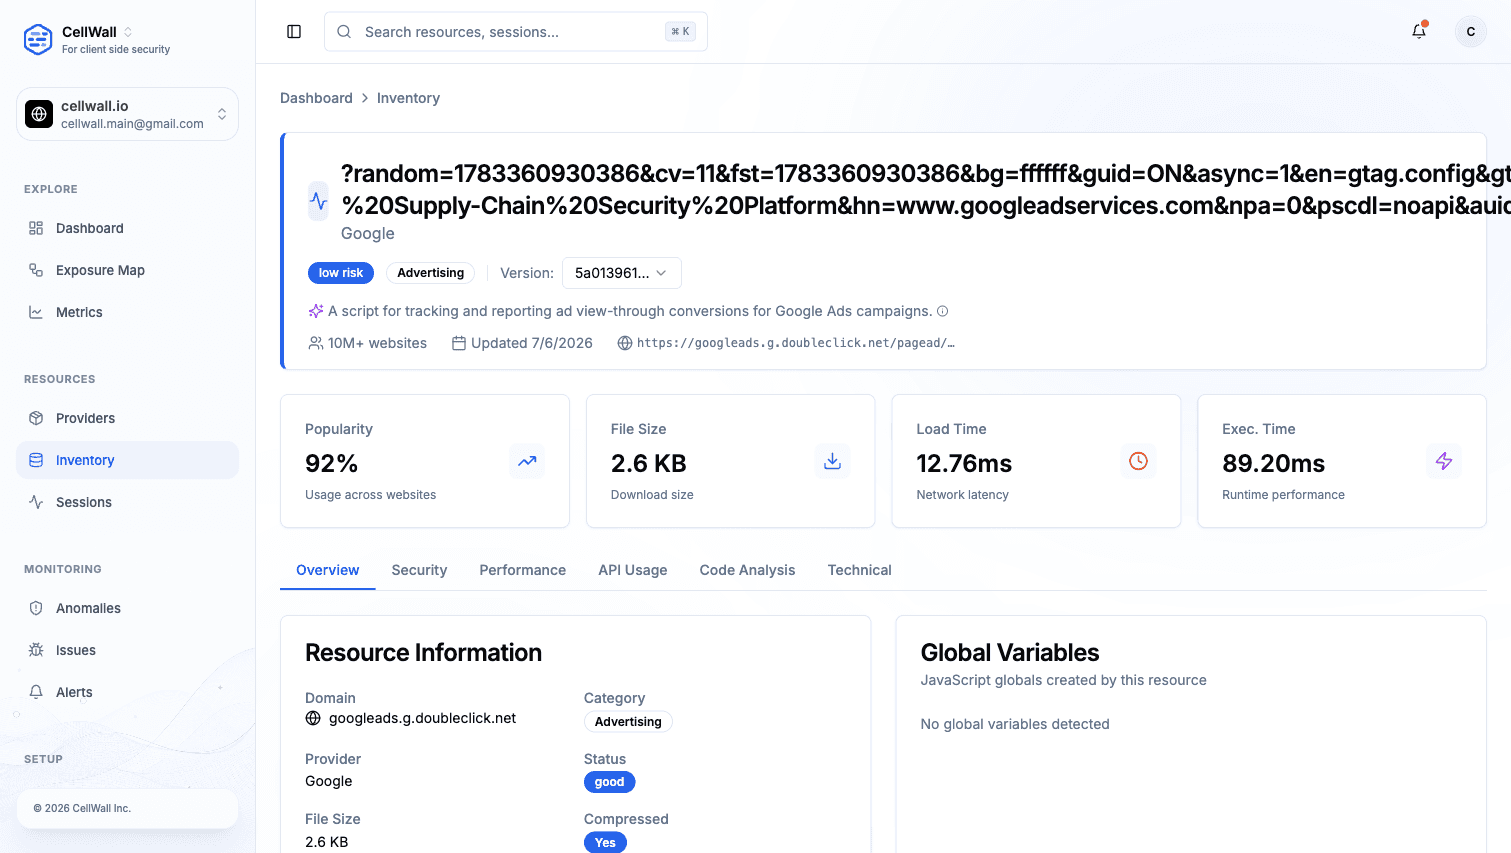
Task: Click the 'good' status badge
Action: [x=609, y=782]
